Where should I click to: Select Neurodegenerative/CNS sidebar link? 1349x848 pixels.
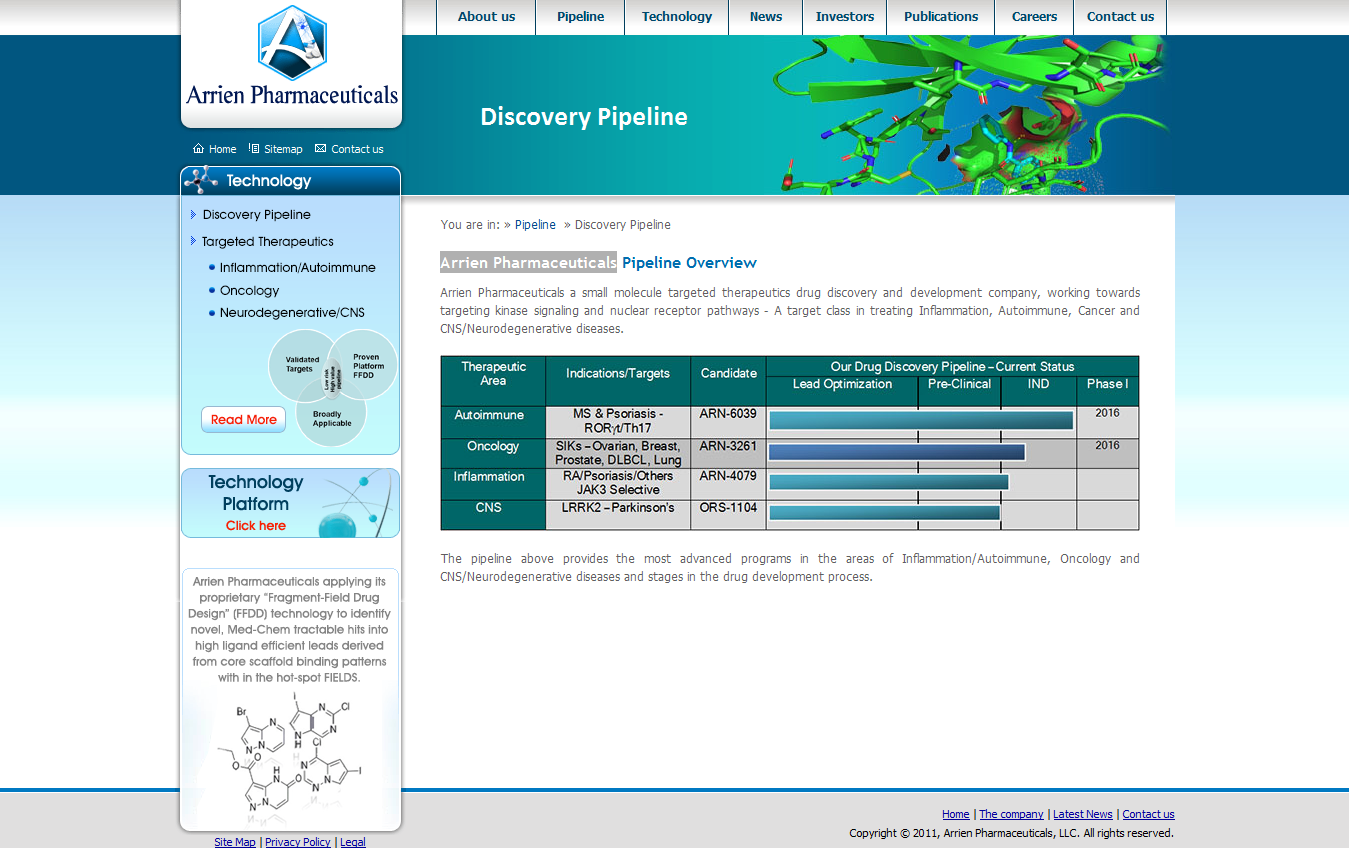coord(292,312)
